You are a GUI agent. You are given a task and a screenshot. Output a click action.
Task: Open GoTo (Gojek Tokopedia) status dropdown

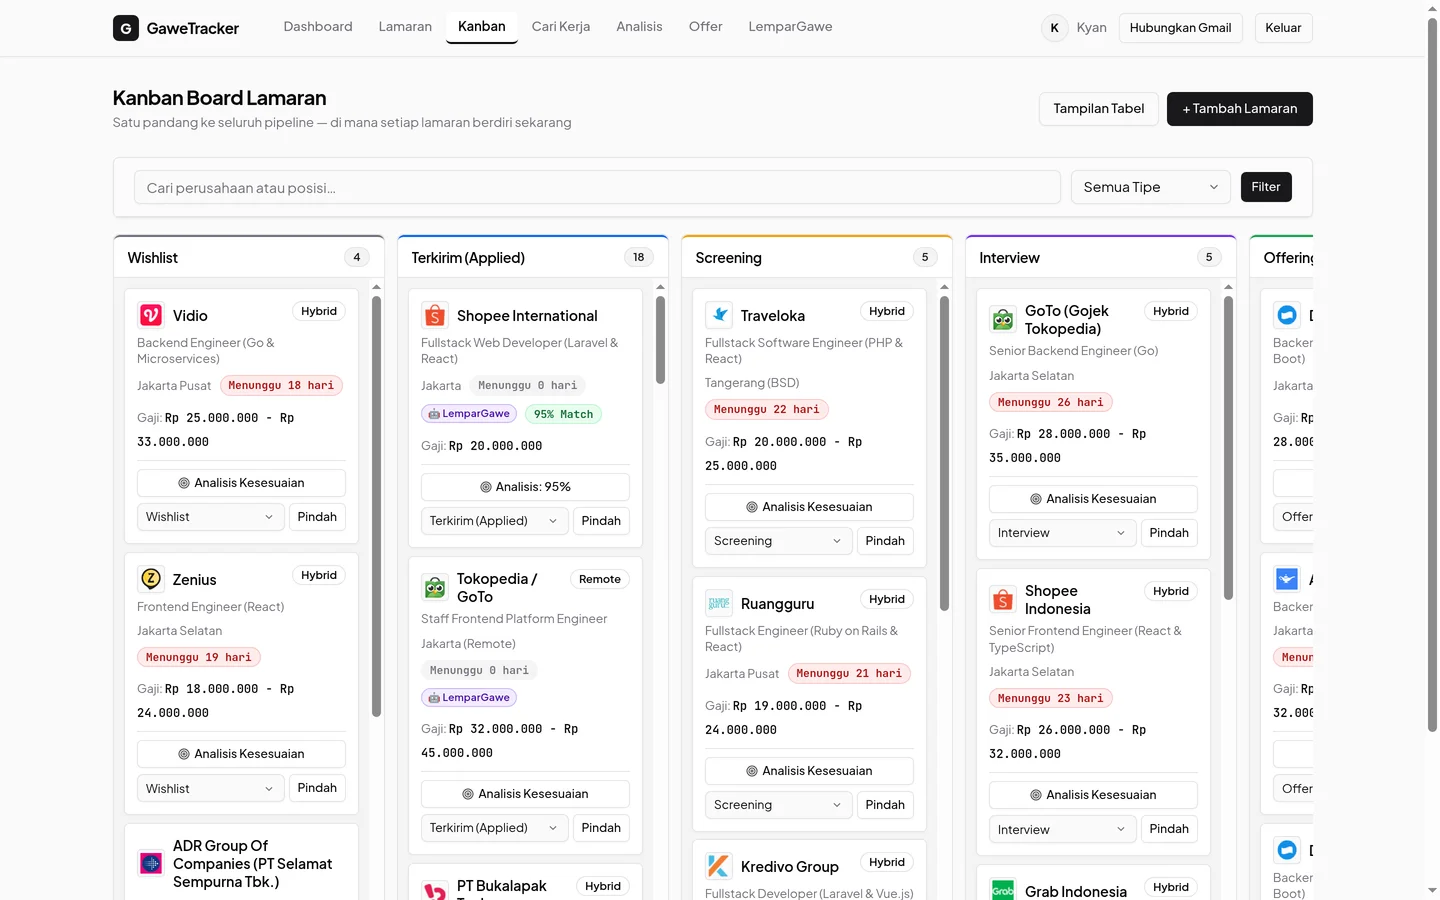coord(1062,533)
